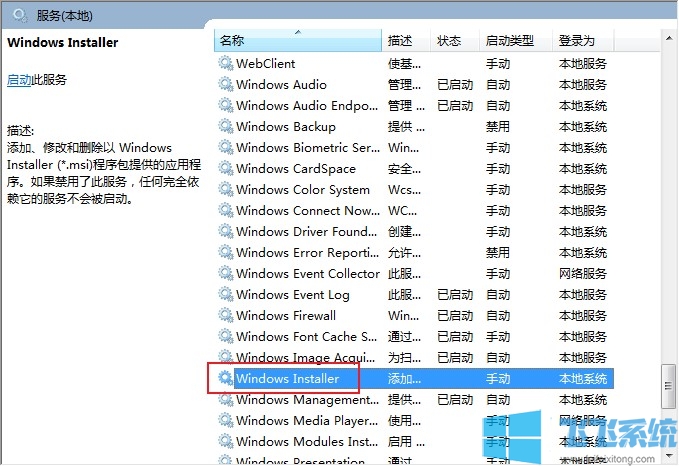Click gear icon beside Windows Media Player service
679x466 pixels.
[226, 421]
